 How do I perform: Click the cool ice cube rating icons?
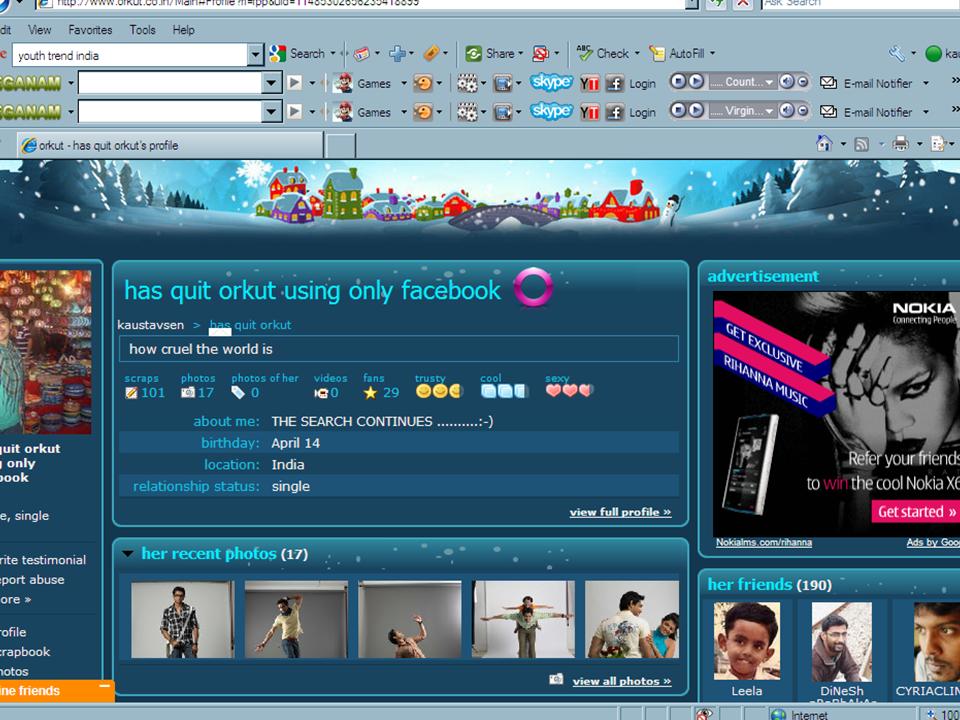tap(504, 391)
